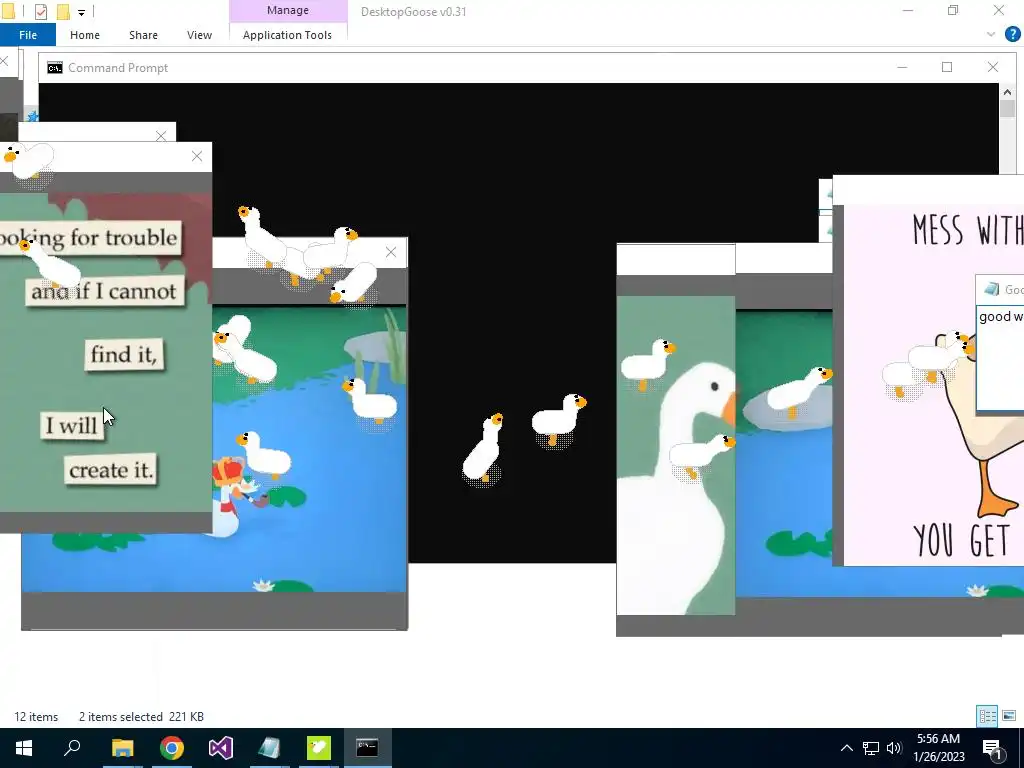This screenshot has height=768, width=1024.
Task: Open network status tray icon
Action: [871, 748]
